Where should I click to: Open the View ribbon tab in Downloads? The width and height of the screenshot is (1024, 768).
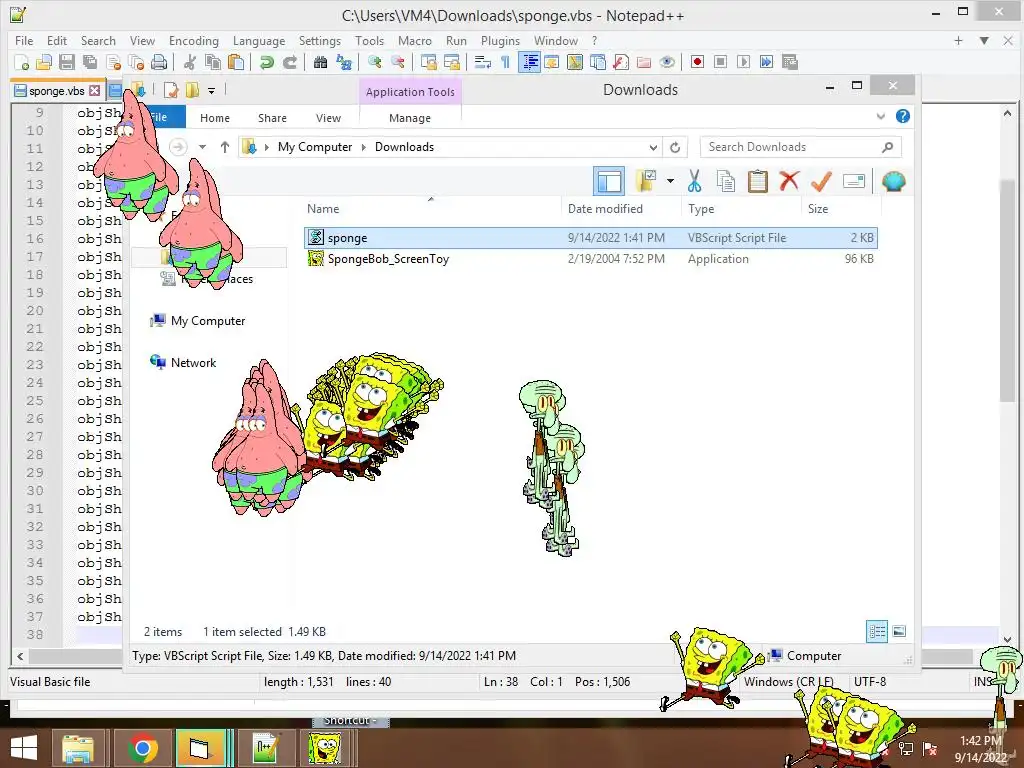(328, 118)
